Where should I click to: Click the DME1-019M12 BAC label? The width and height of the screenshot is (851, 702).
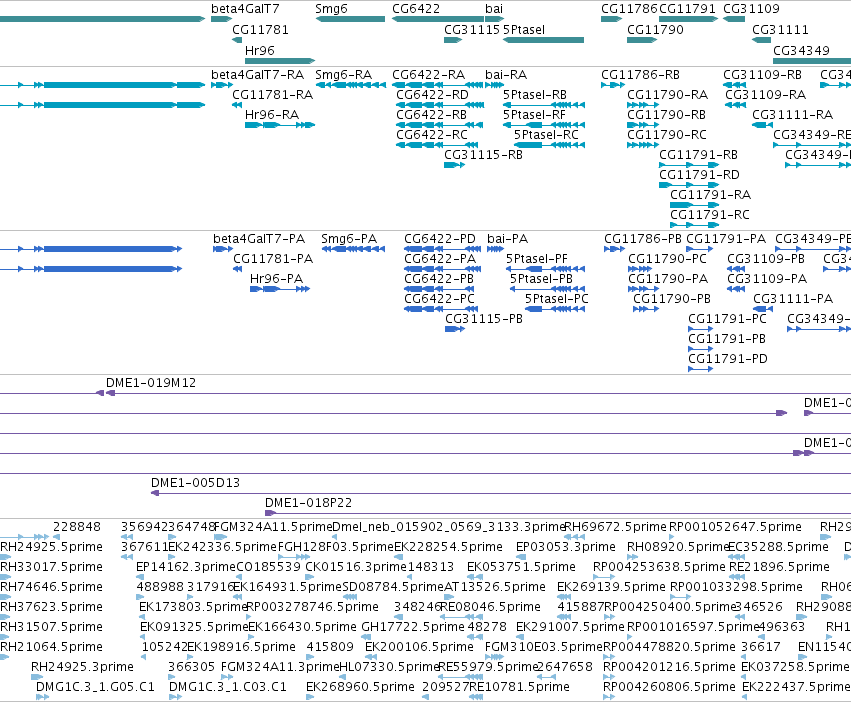coord(151,383)
